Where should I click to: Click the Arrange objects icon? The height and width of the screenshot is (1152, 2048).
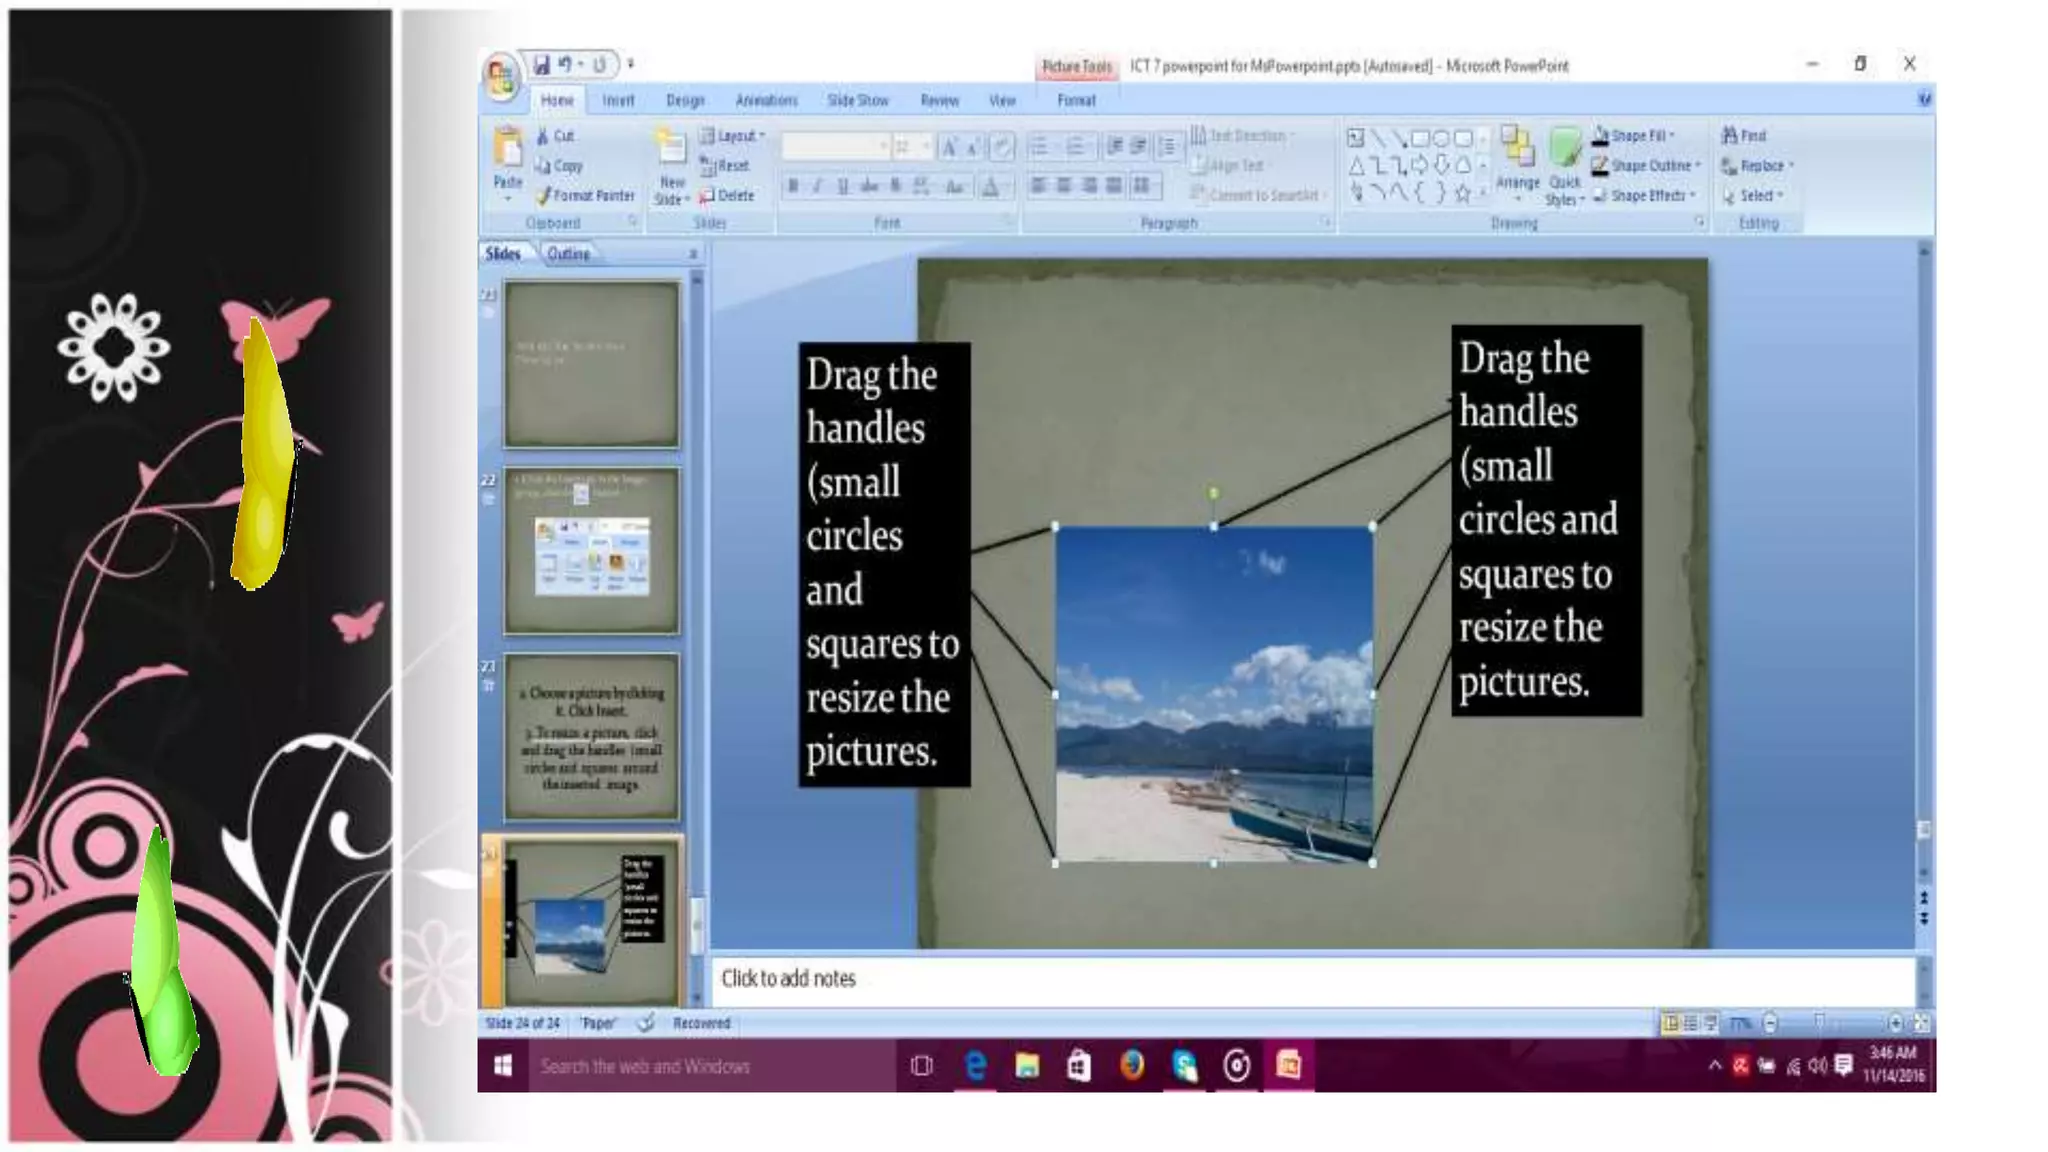(1517, 150)
